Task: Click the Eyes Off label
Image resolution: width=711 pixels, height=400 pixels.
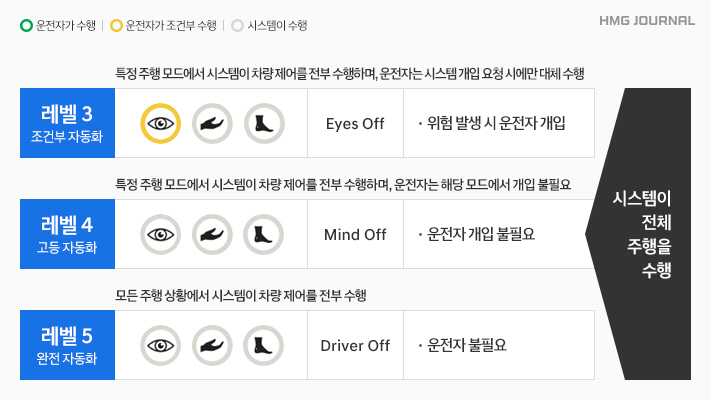Action: (x=355, y=124)
